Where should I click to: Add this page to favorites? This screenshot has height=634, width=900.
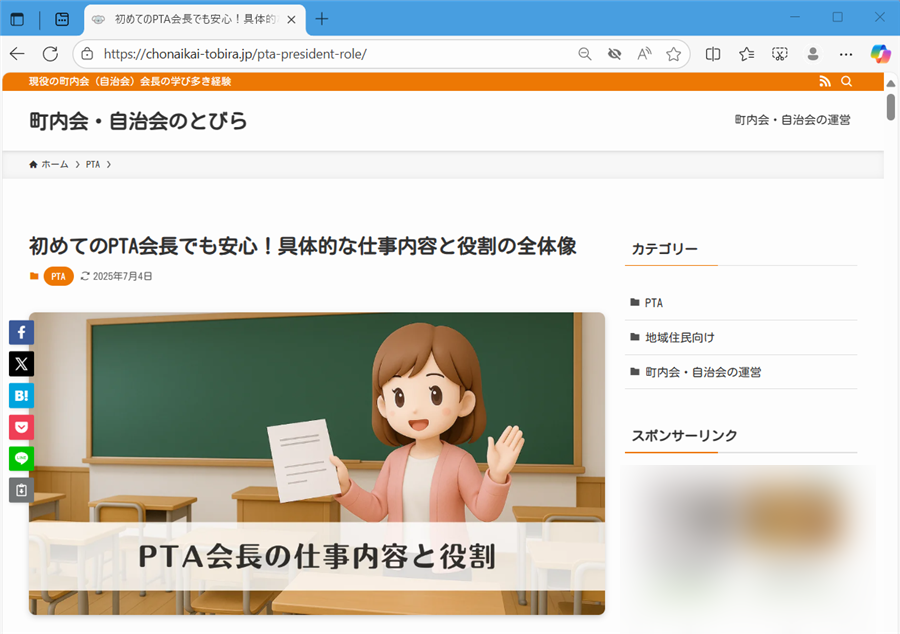[x=674, y=54]
